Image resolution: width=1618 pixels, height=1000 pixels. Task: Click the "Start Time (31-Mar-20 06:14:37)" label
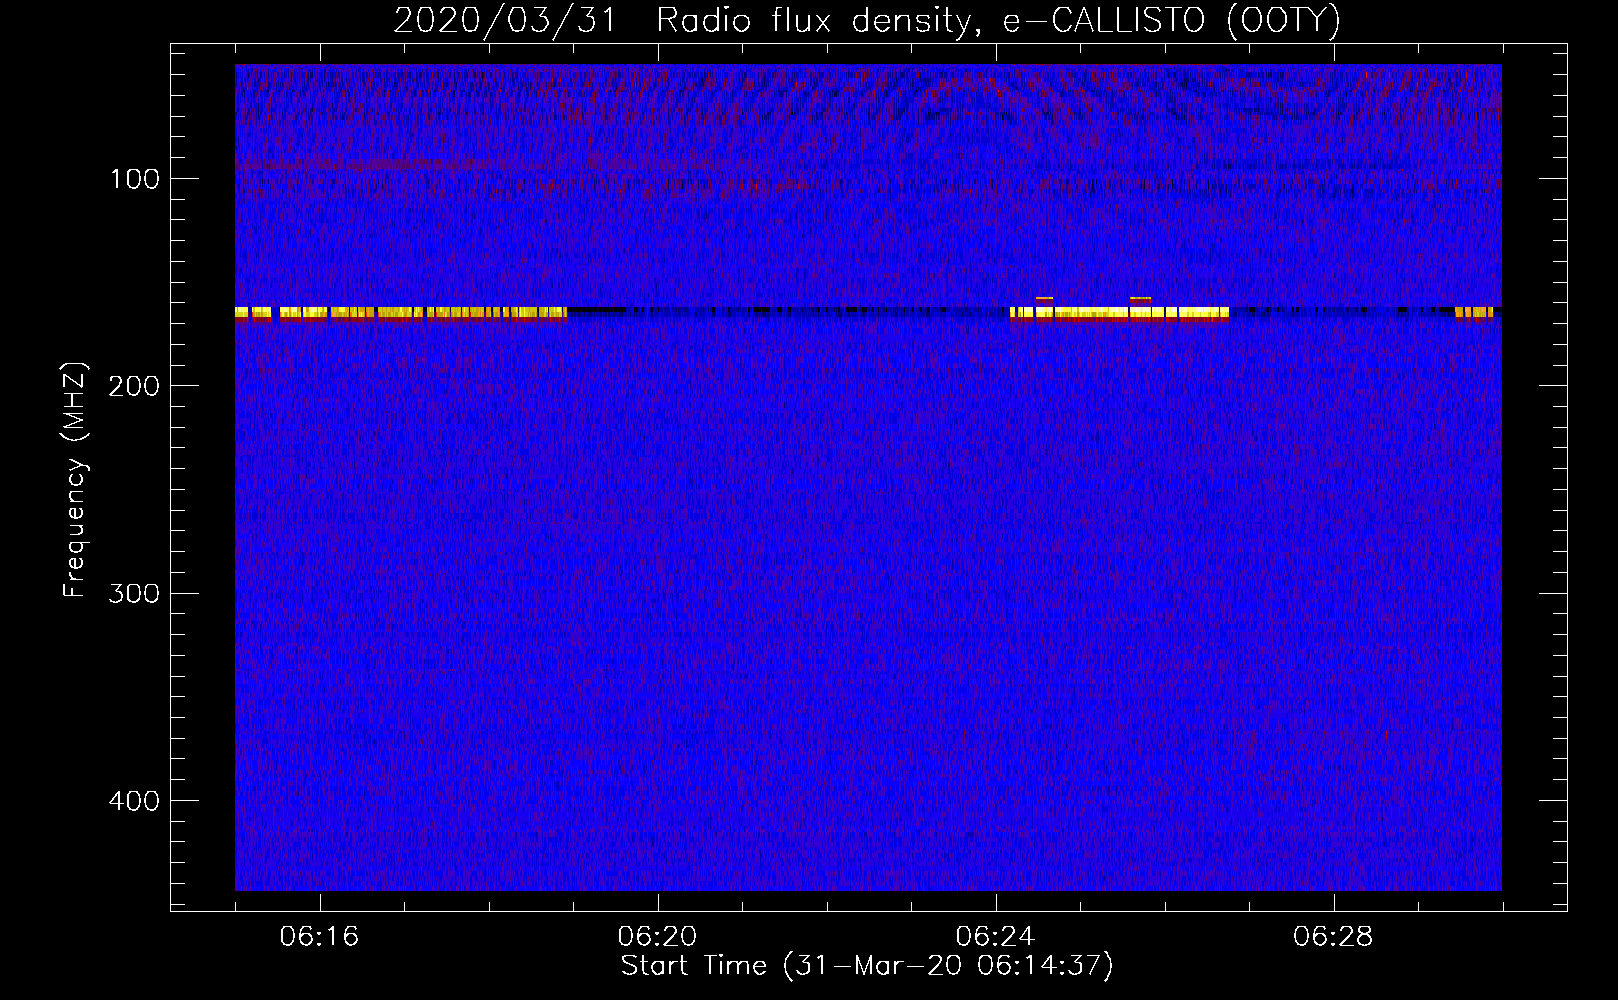[867, 966]
